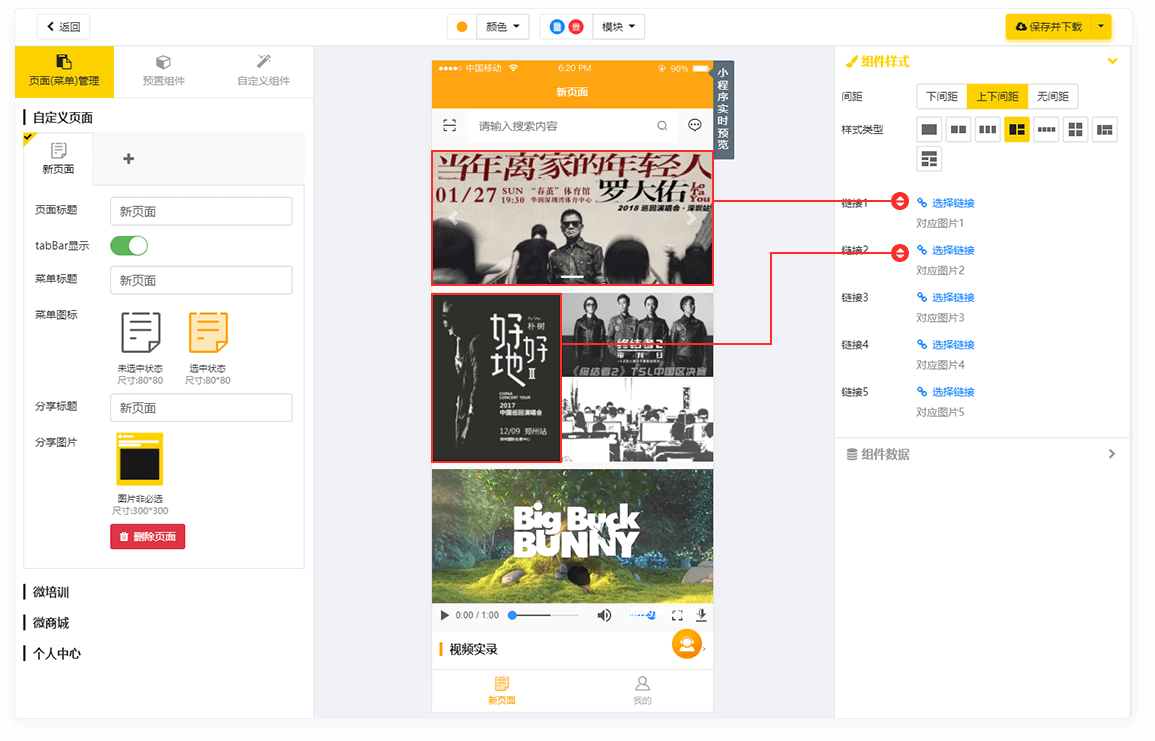
Task: Select the single-block layout style icon
Action: click(x=930, y=129)
